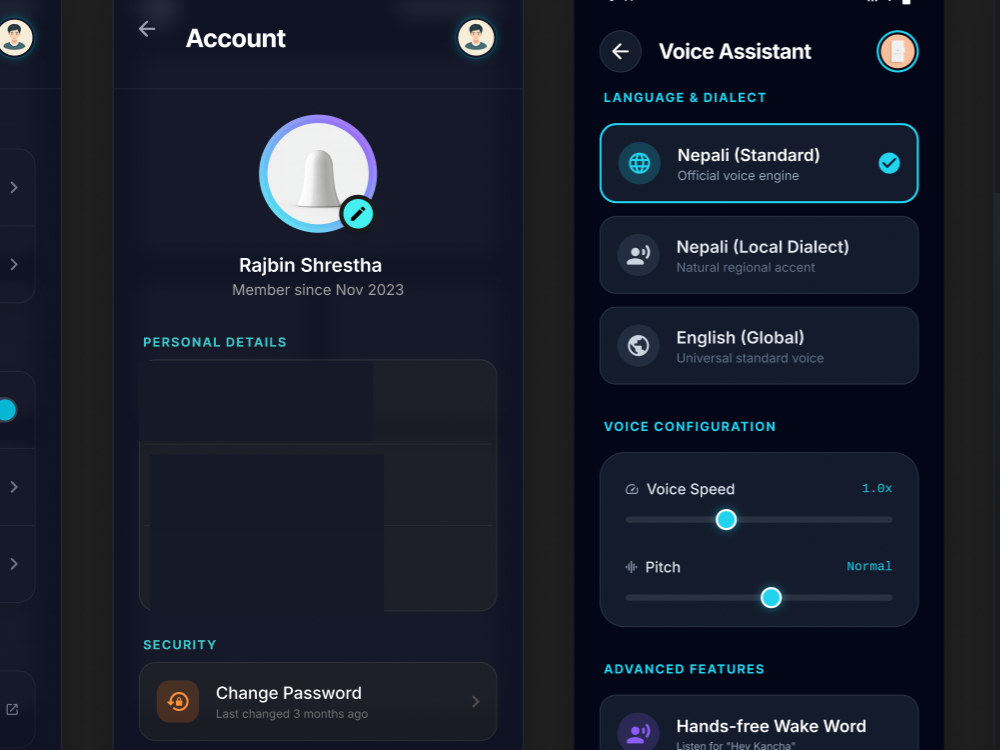Open avatar in Voice Assistant header
Image resolution: width=1000 pixels, height=750 pixels.
[x=897, y=52]
